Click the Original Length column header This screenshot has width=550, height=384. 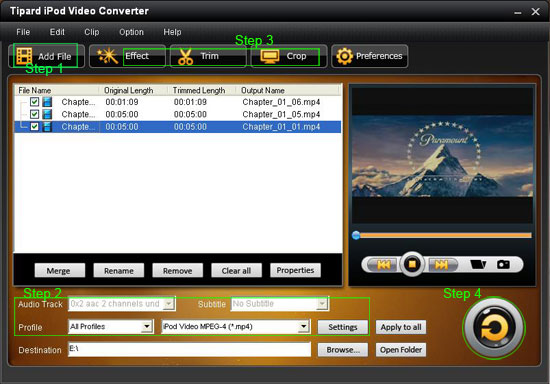pyautogui.click(x=133, y=90)
